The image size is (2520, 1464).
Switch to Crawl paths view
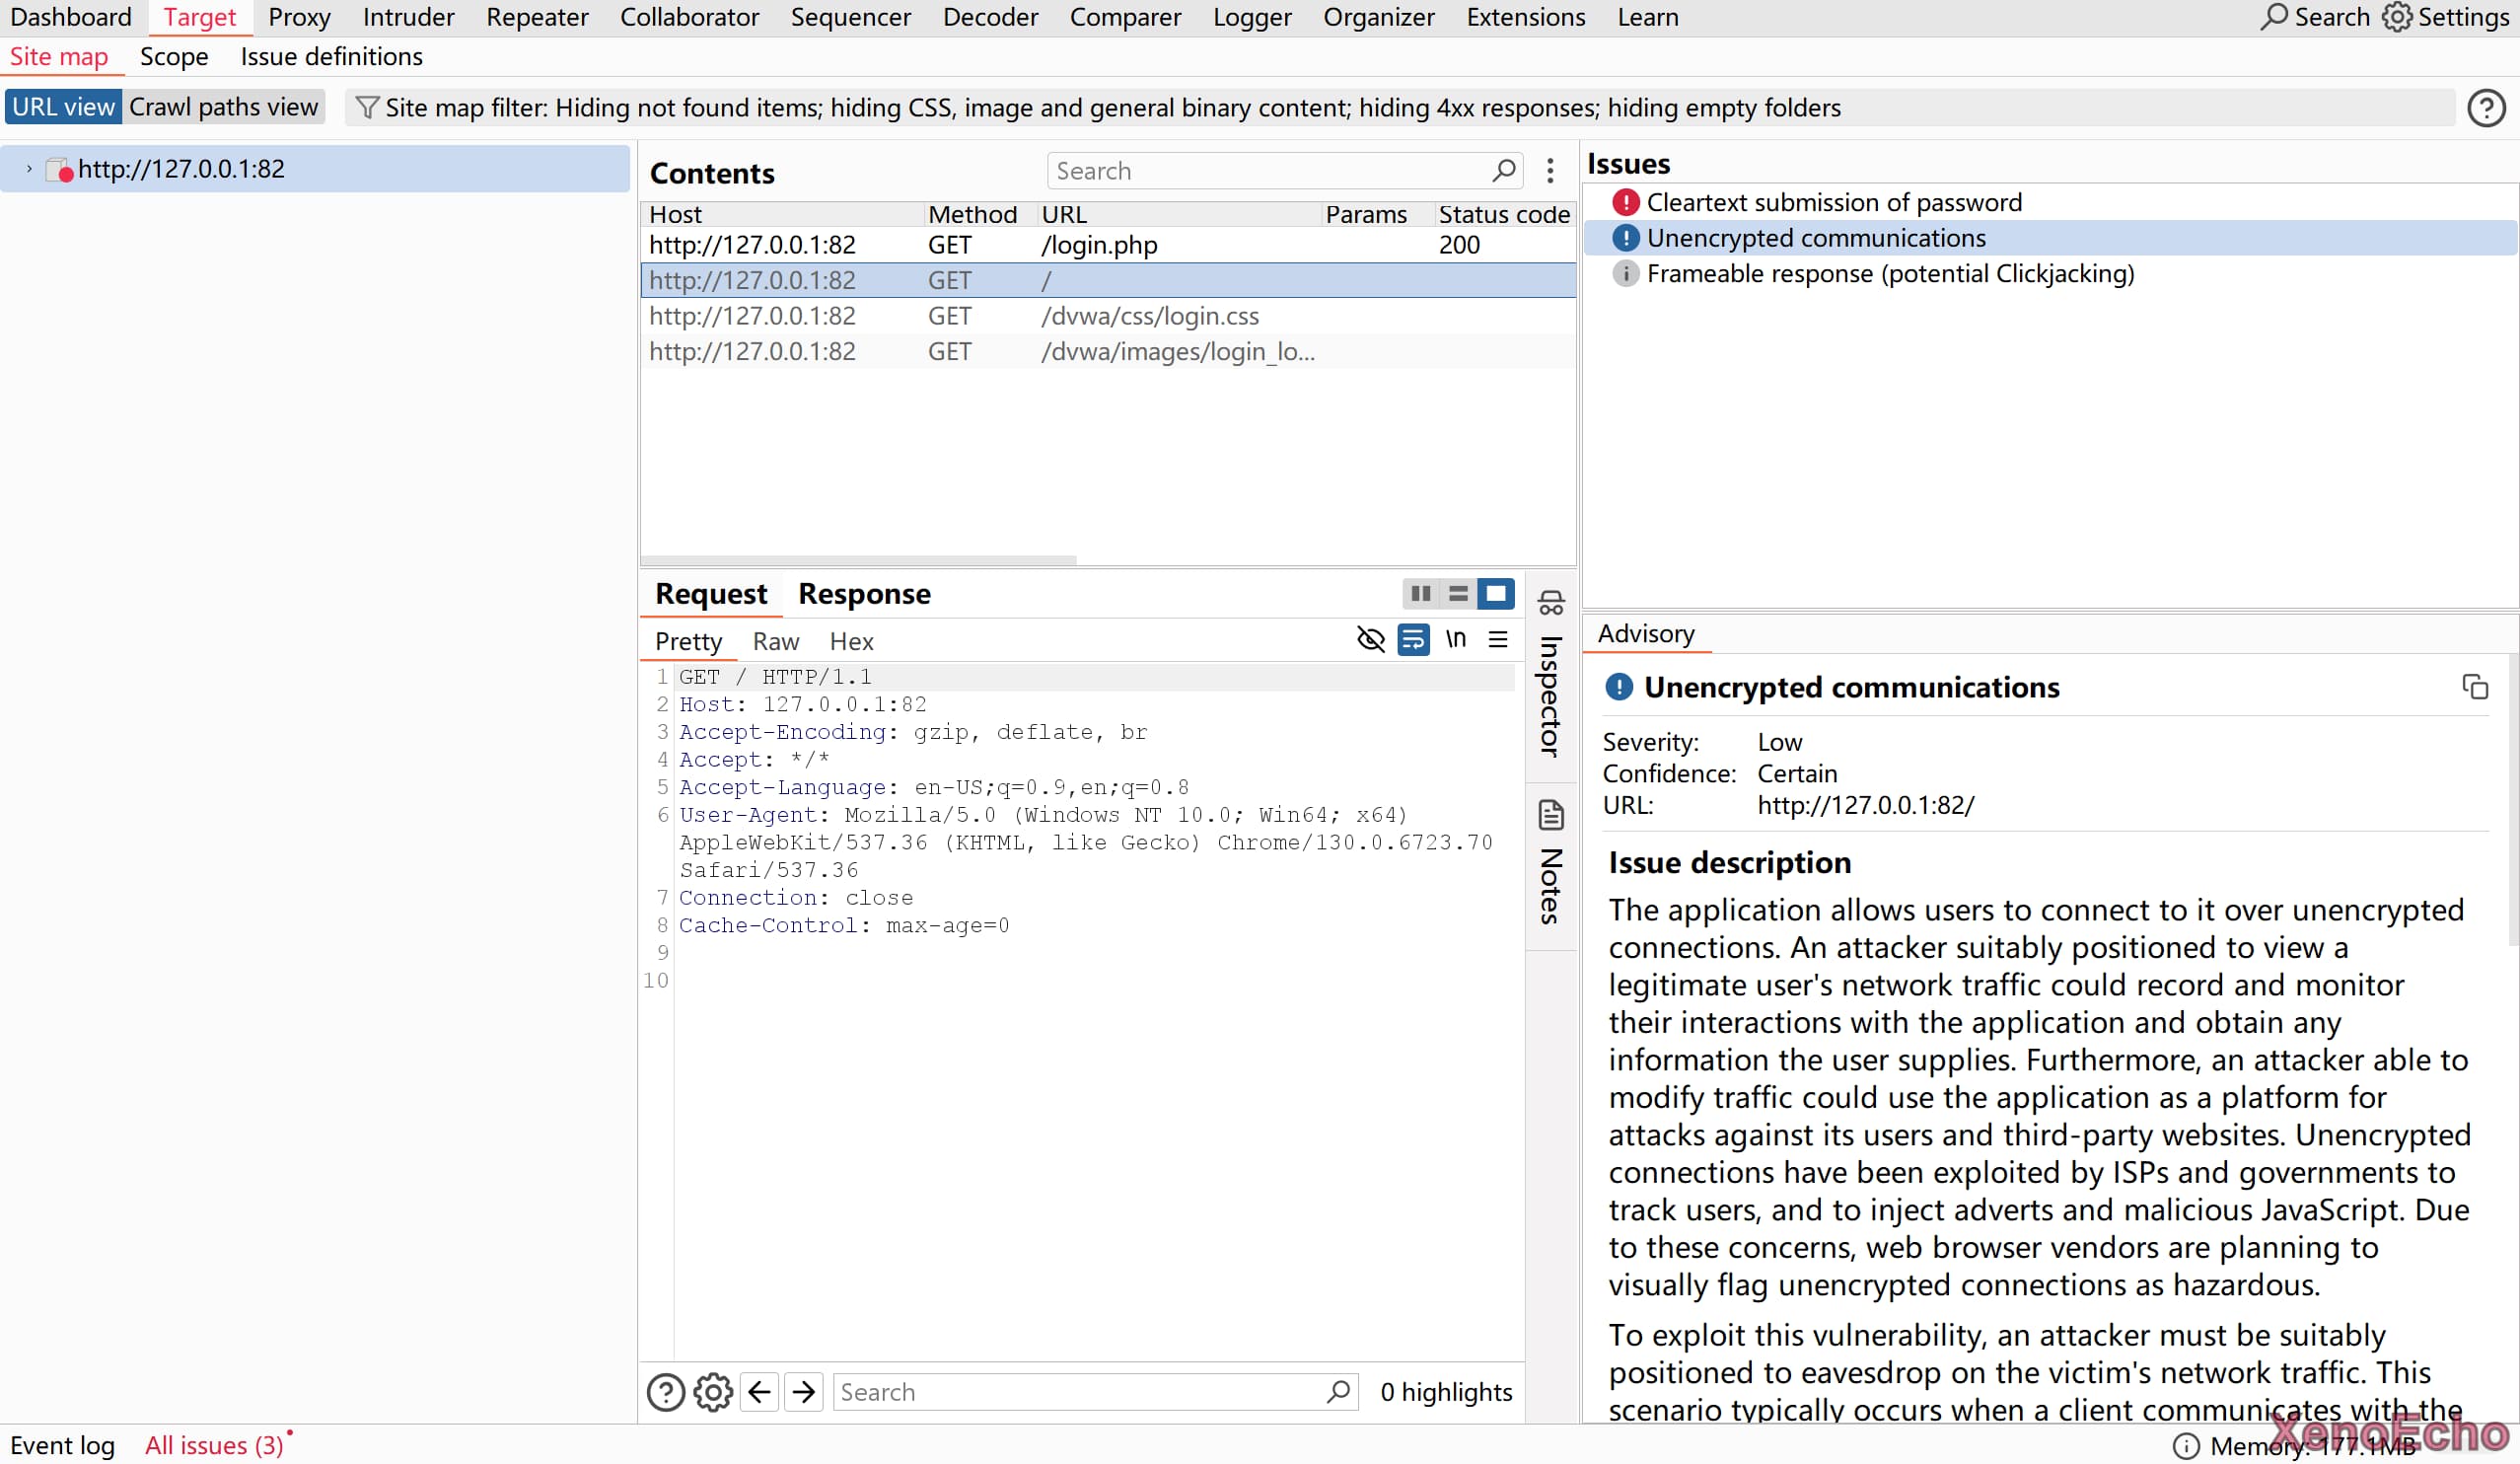[223, 107]
